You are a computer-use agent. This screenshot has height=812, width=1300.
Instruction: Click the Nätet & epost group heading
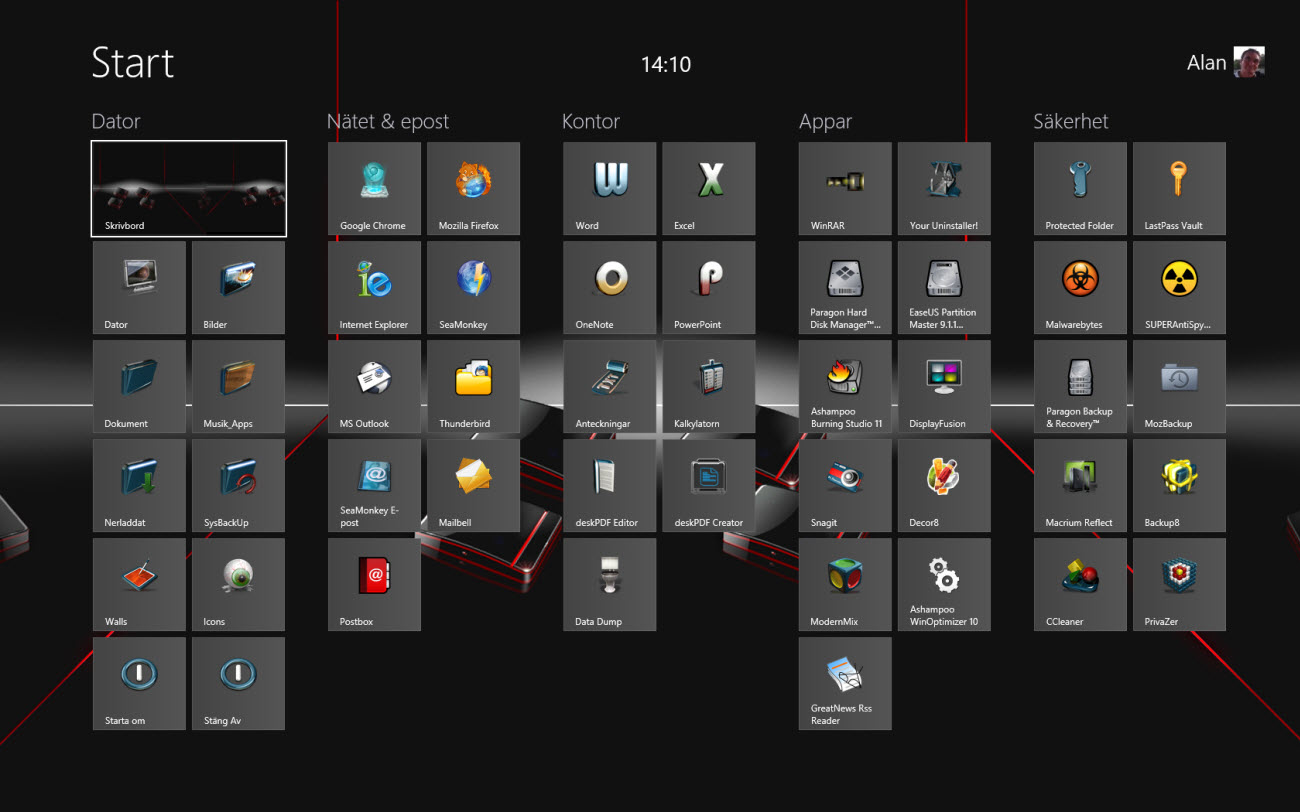click(x=388, y=122)
